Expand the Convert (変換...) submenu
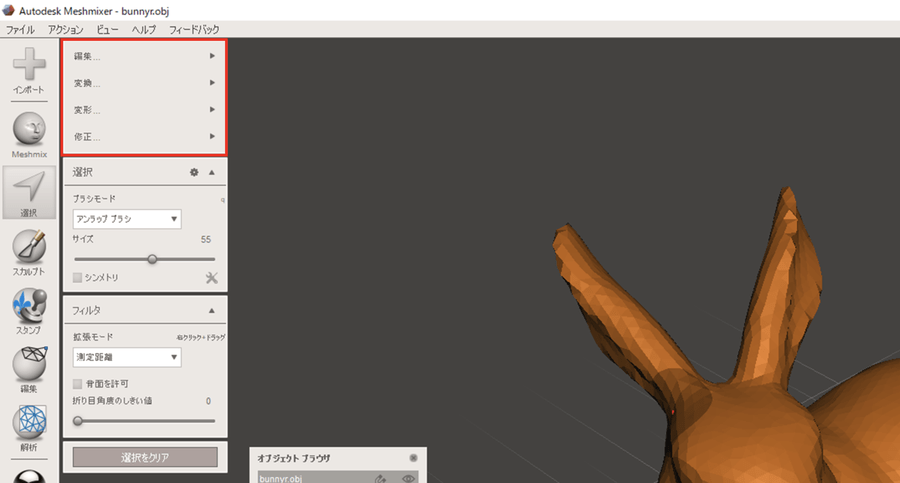900x483 pixels. pyautogui.click(x=144, y=83)
